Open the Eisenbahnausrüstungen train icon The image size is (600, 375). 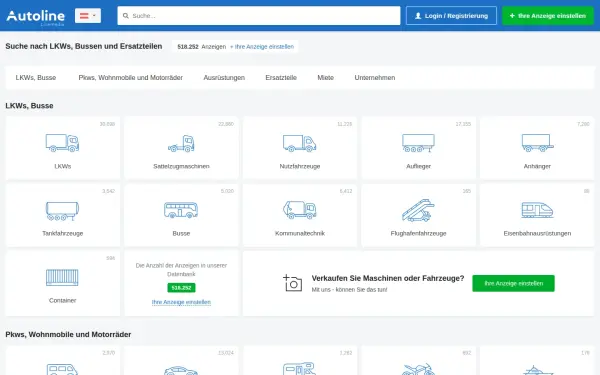point(537,210)
